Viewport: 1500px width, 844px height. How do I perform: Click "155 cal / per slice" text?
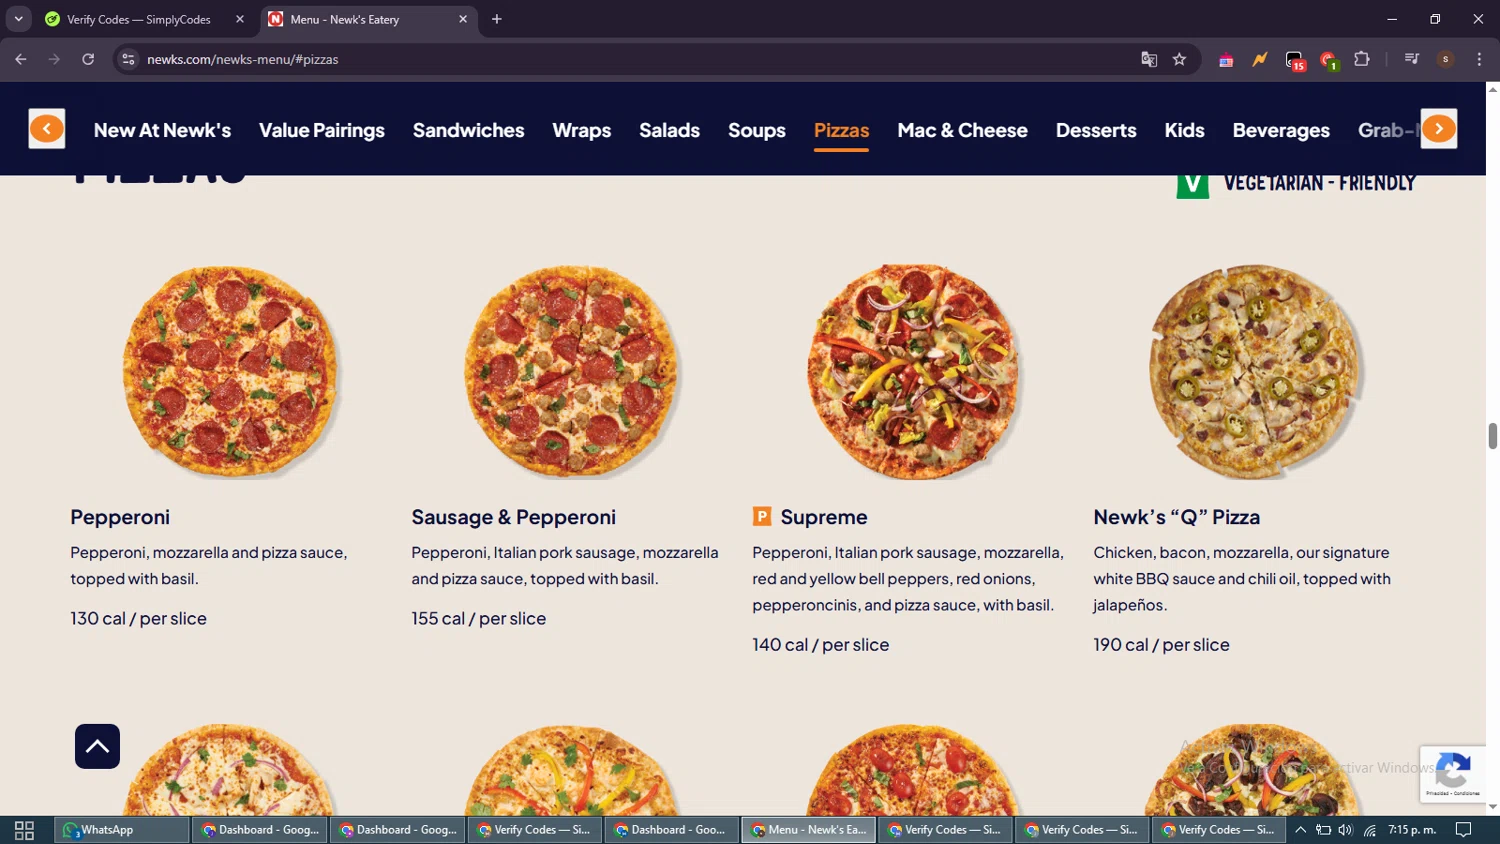click(478, 618)
